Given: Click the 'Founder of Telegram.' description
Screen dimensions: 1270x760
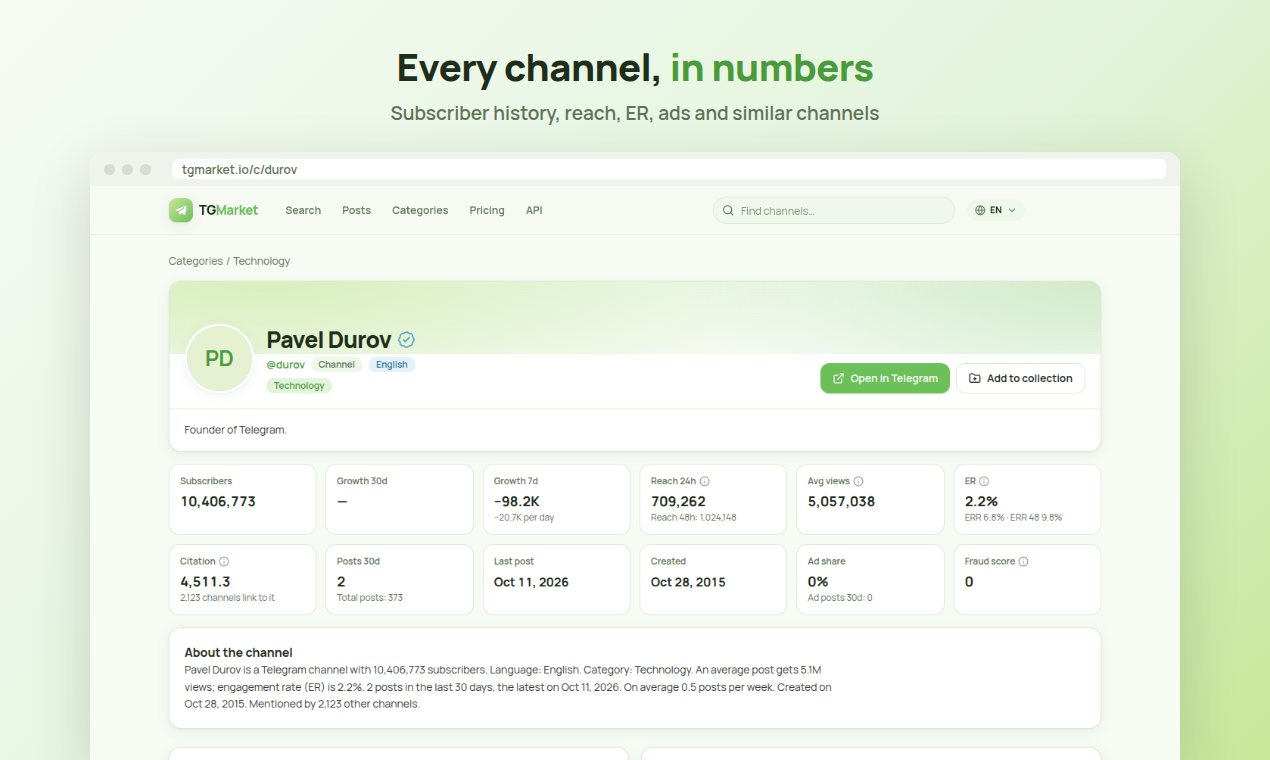Looking at the screenshot, I should (x=236, y=430).
